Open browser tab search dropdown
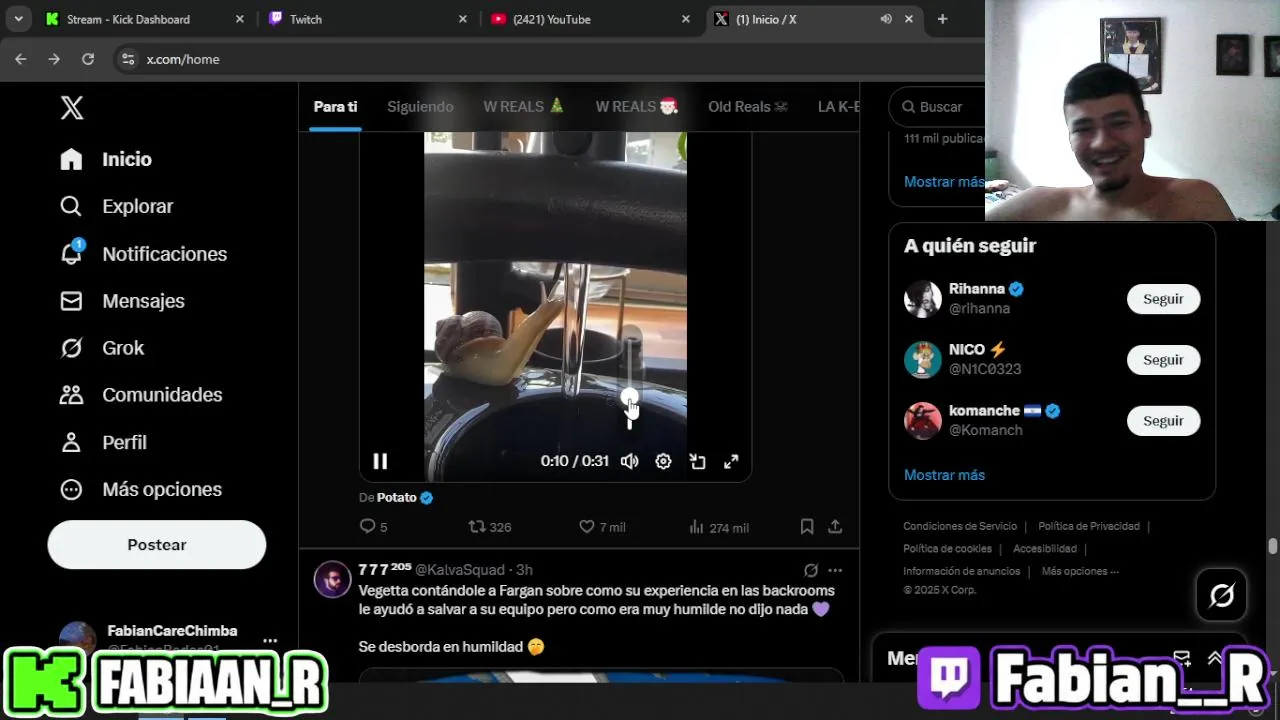 [x=18, y=19]
